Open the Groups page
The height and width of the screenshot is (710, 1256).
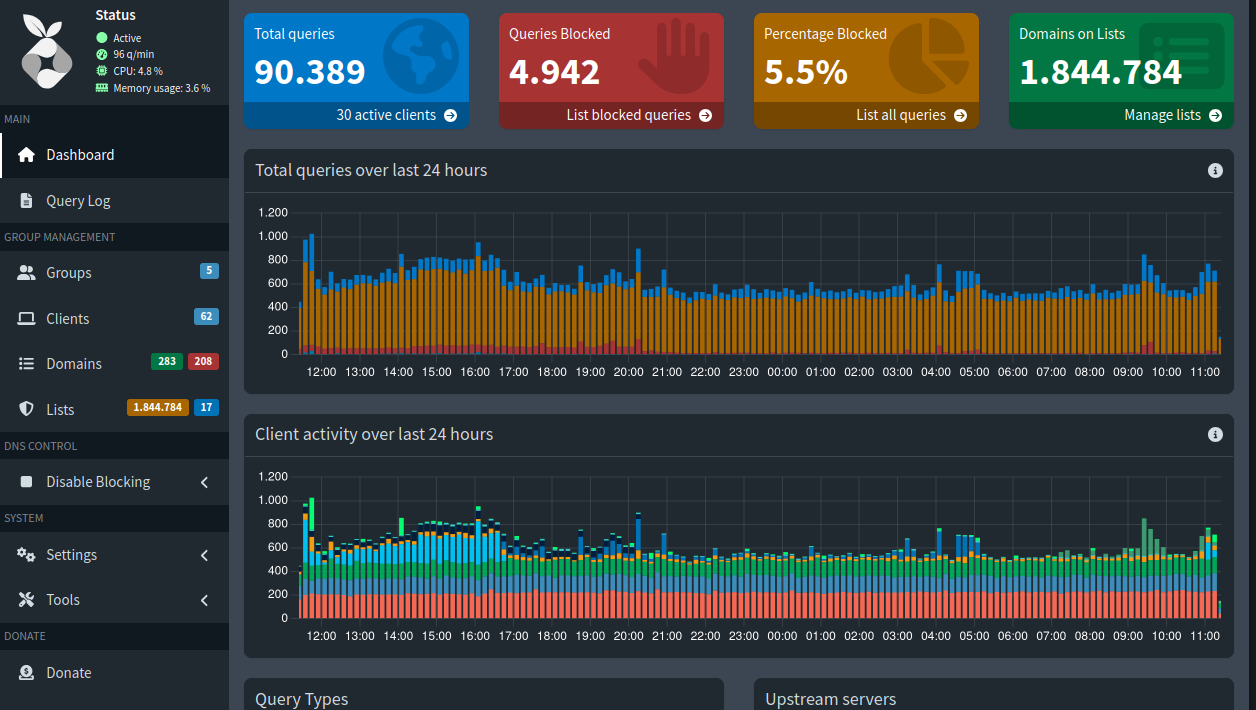click(x=68, y=273)
